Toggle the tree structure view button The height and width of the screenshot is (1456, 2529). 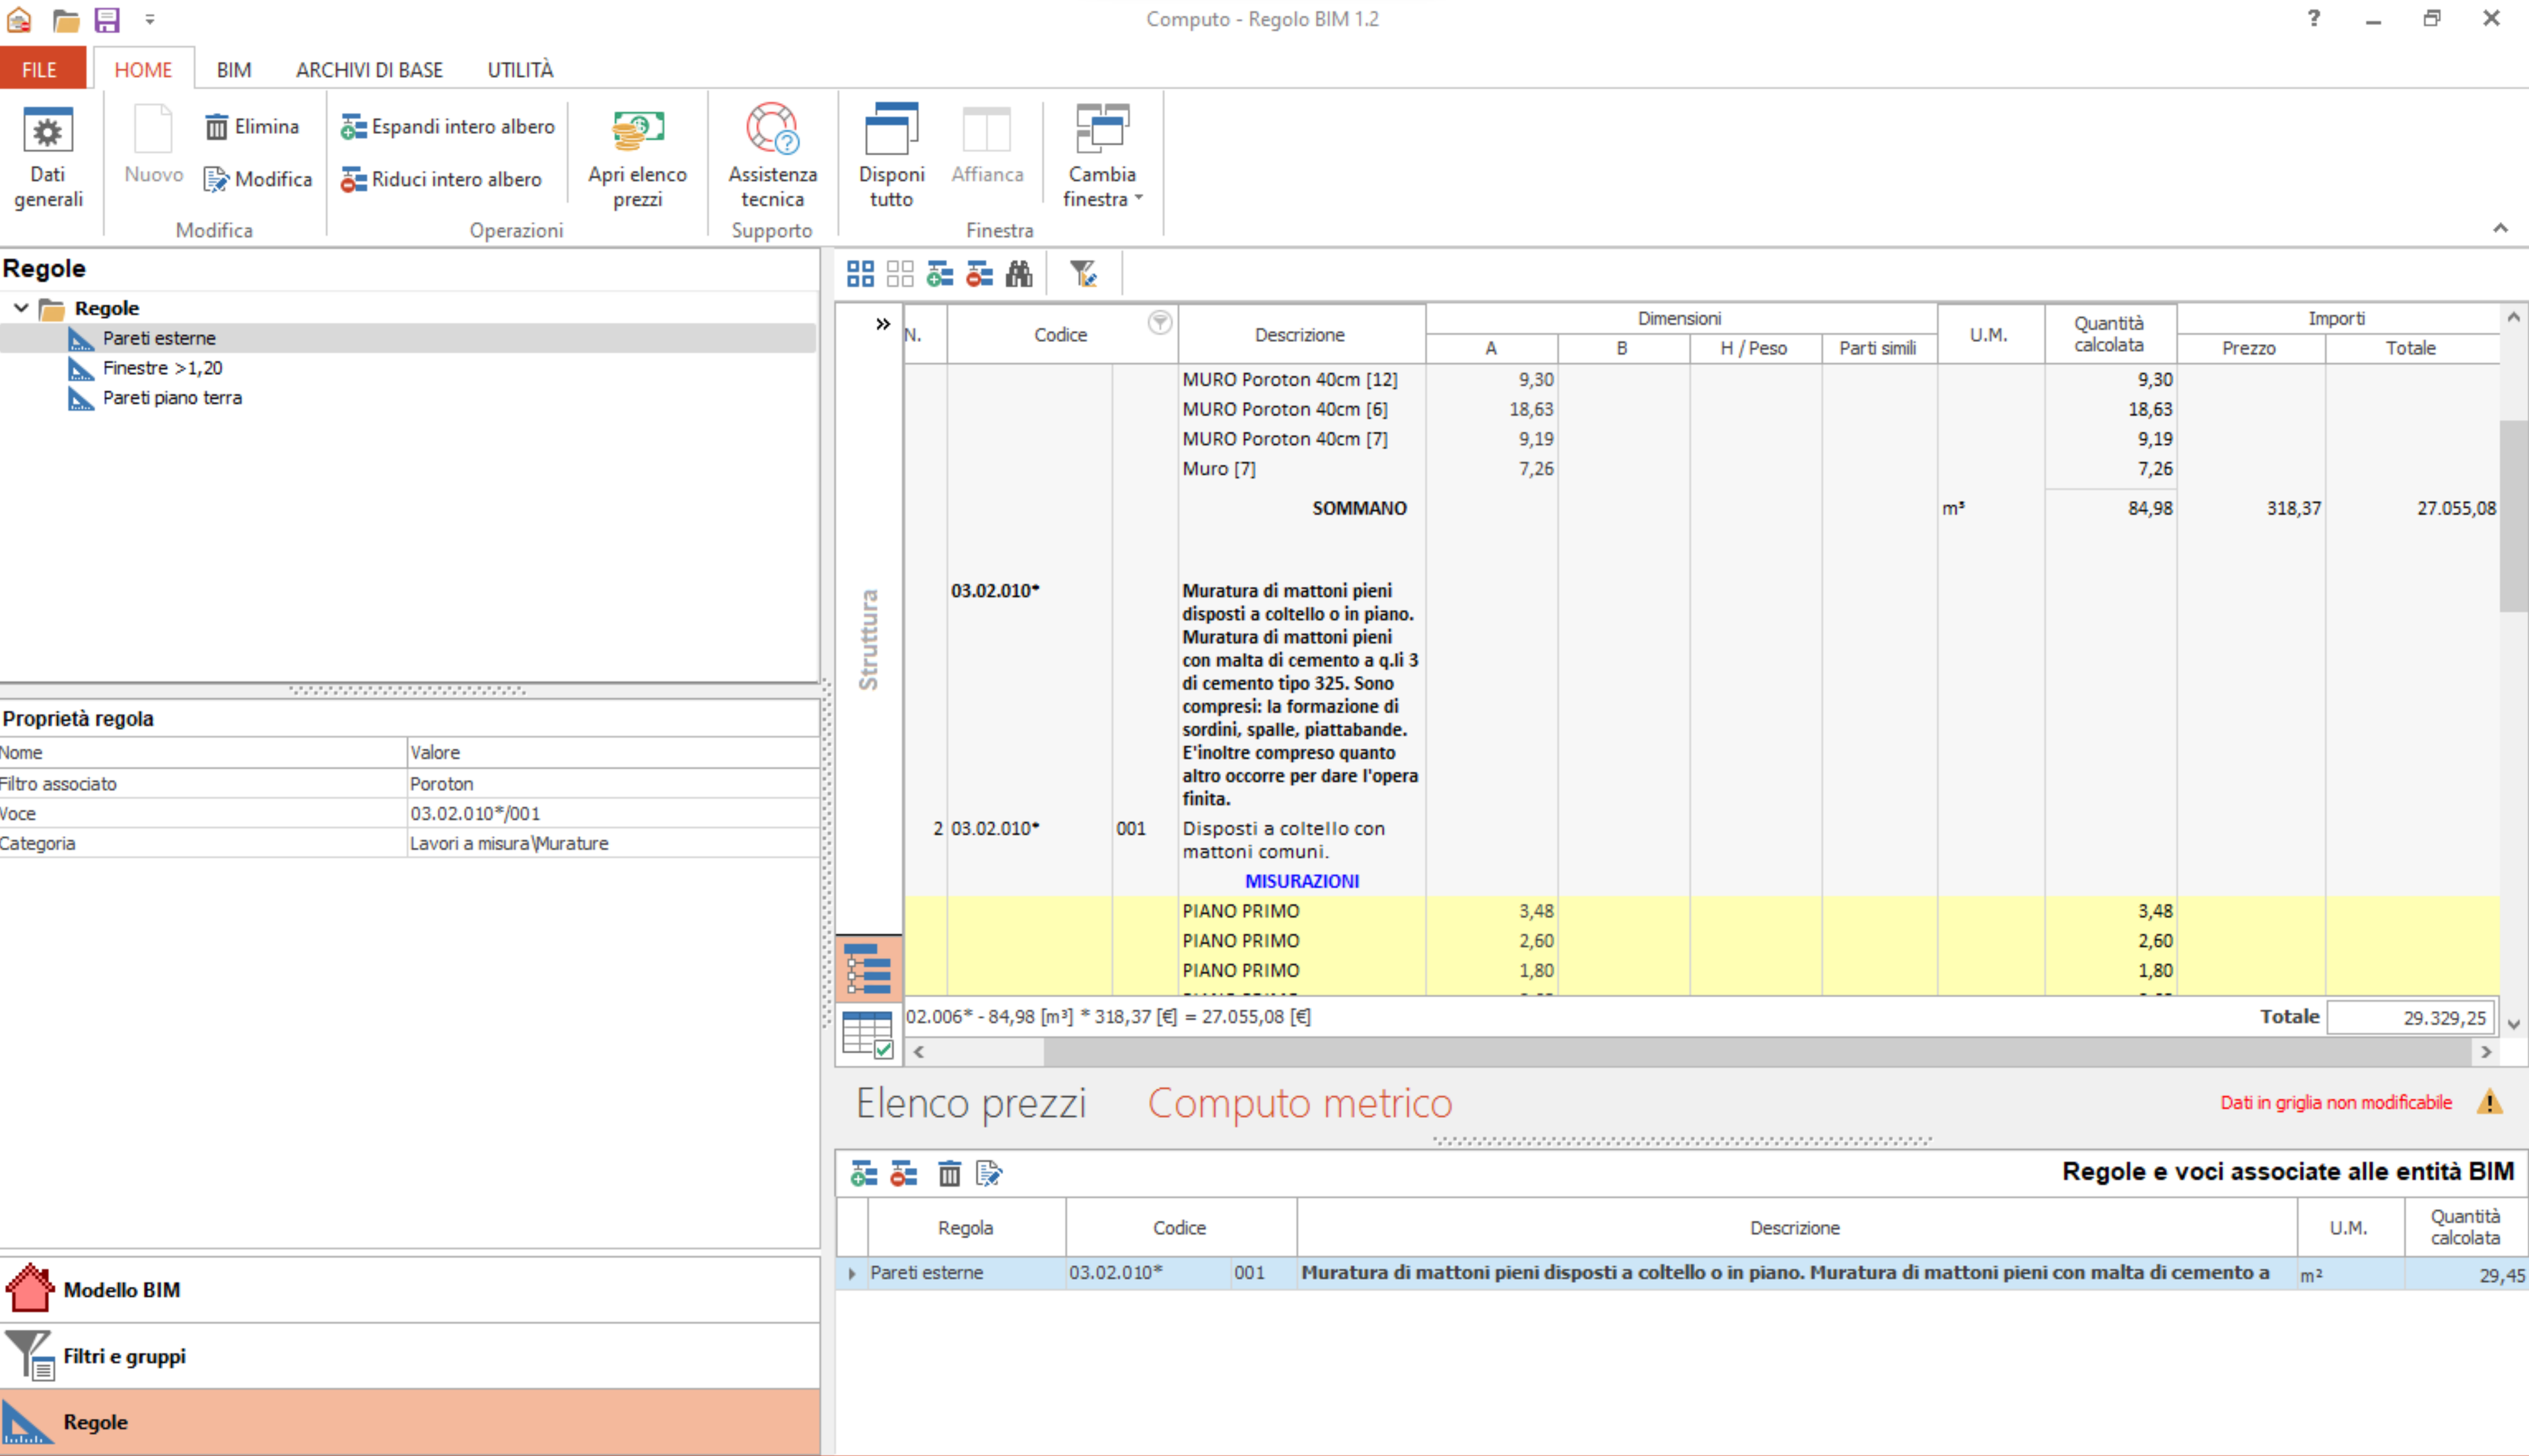867,968
